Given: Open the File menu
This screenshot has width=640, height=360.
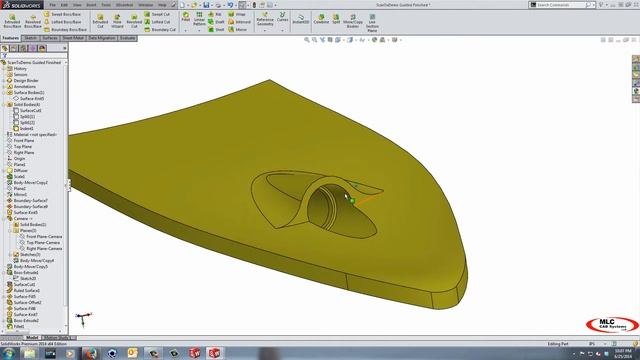Looking at the screenshot, I should 53,5.
